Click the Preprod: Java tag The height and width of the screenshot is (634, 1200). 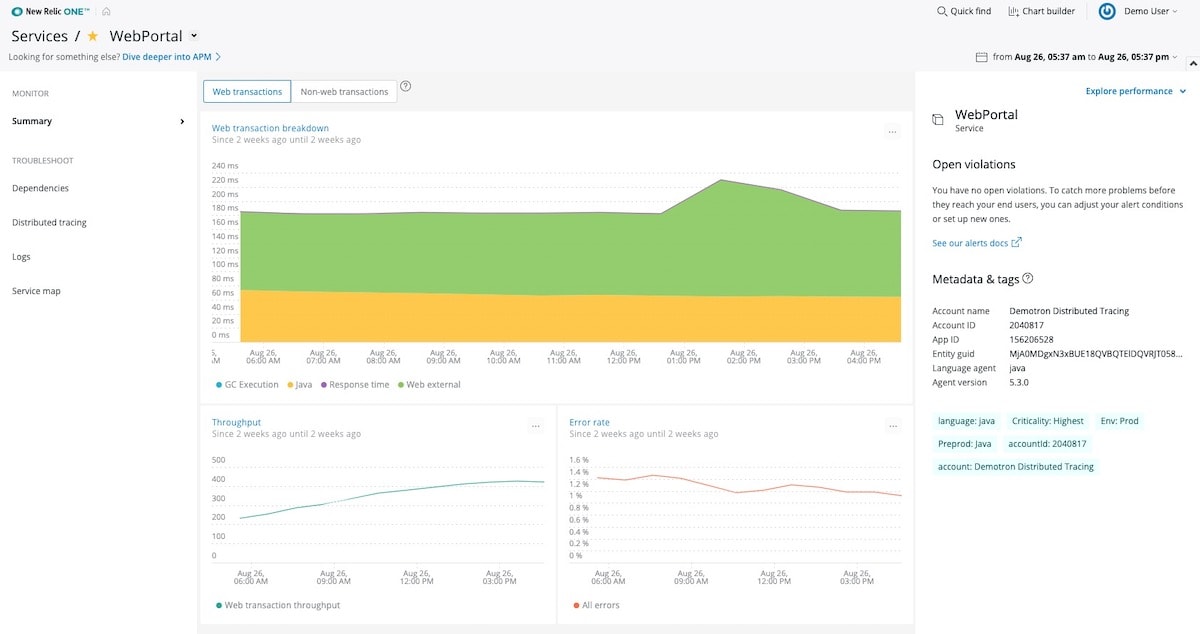click(x=965, y=444)
